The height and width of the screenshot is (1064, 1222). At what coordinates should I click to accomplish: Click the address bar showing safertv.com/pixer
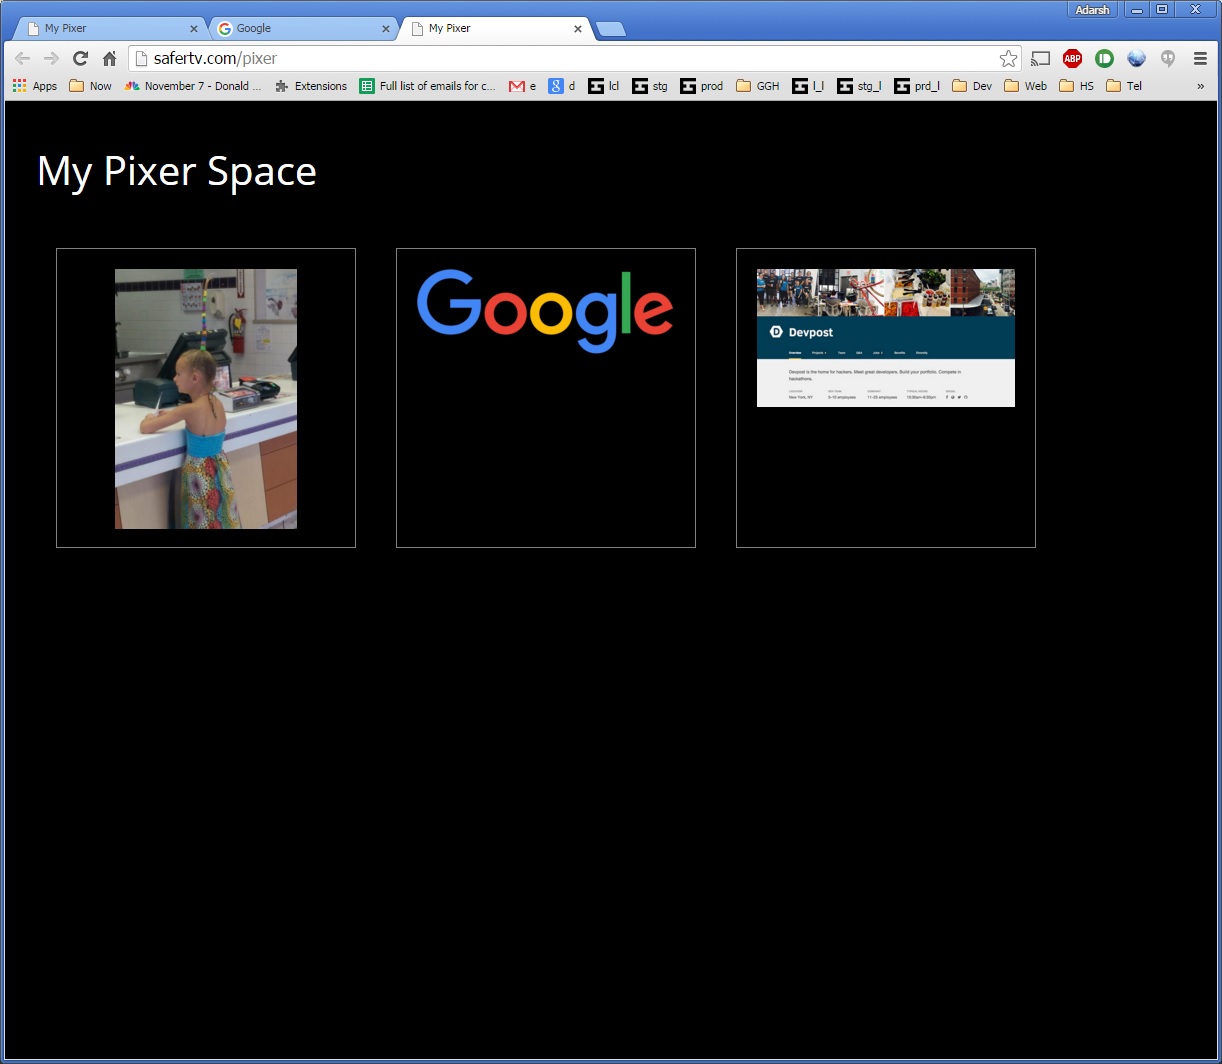[x=575, y=59]
